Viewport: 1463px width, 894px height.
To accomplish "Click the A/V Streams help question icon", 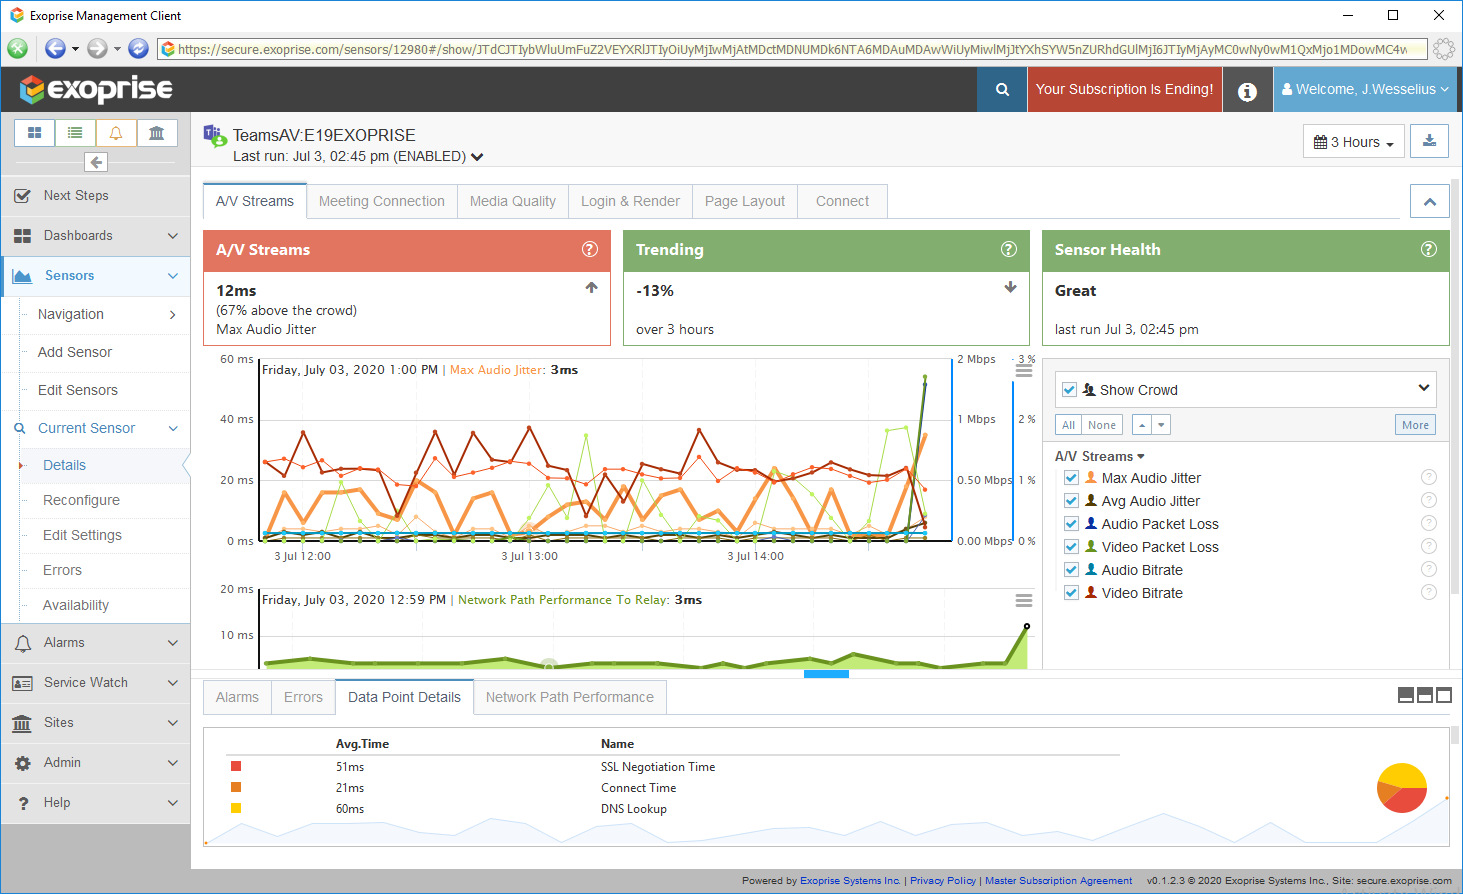I will pyautogui.click(x=590, y=249).
